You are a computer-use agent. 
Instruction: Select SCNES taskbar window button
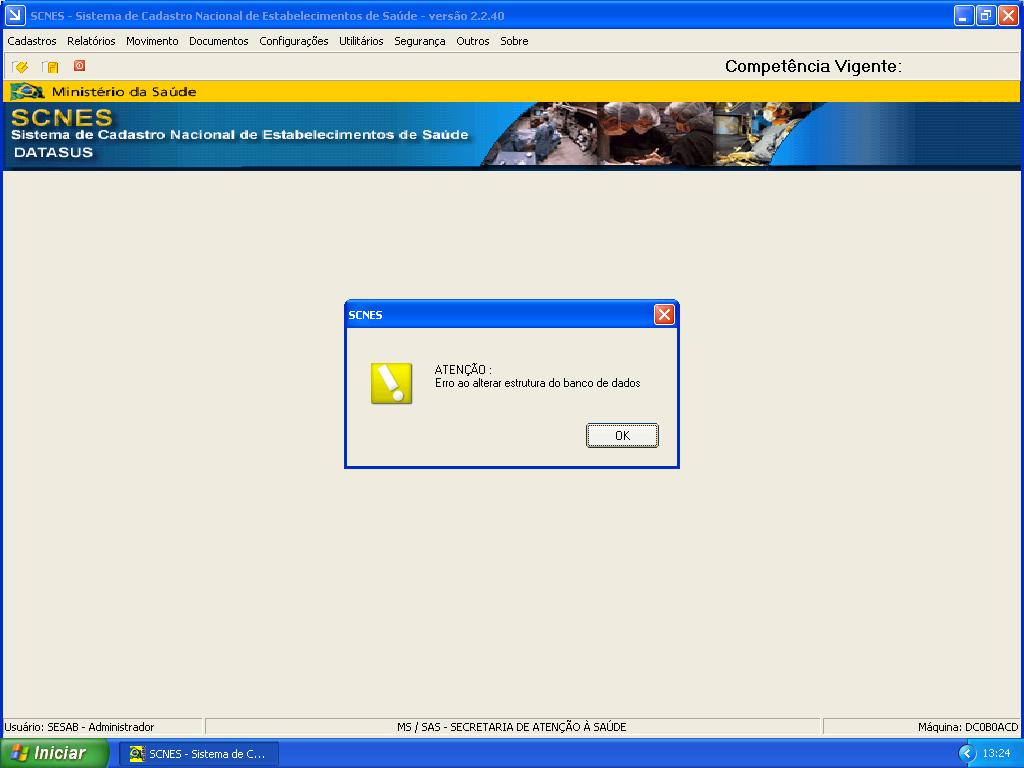click(199, 754)
